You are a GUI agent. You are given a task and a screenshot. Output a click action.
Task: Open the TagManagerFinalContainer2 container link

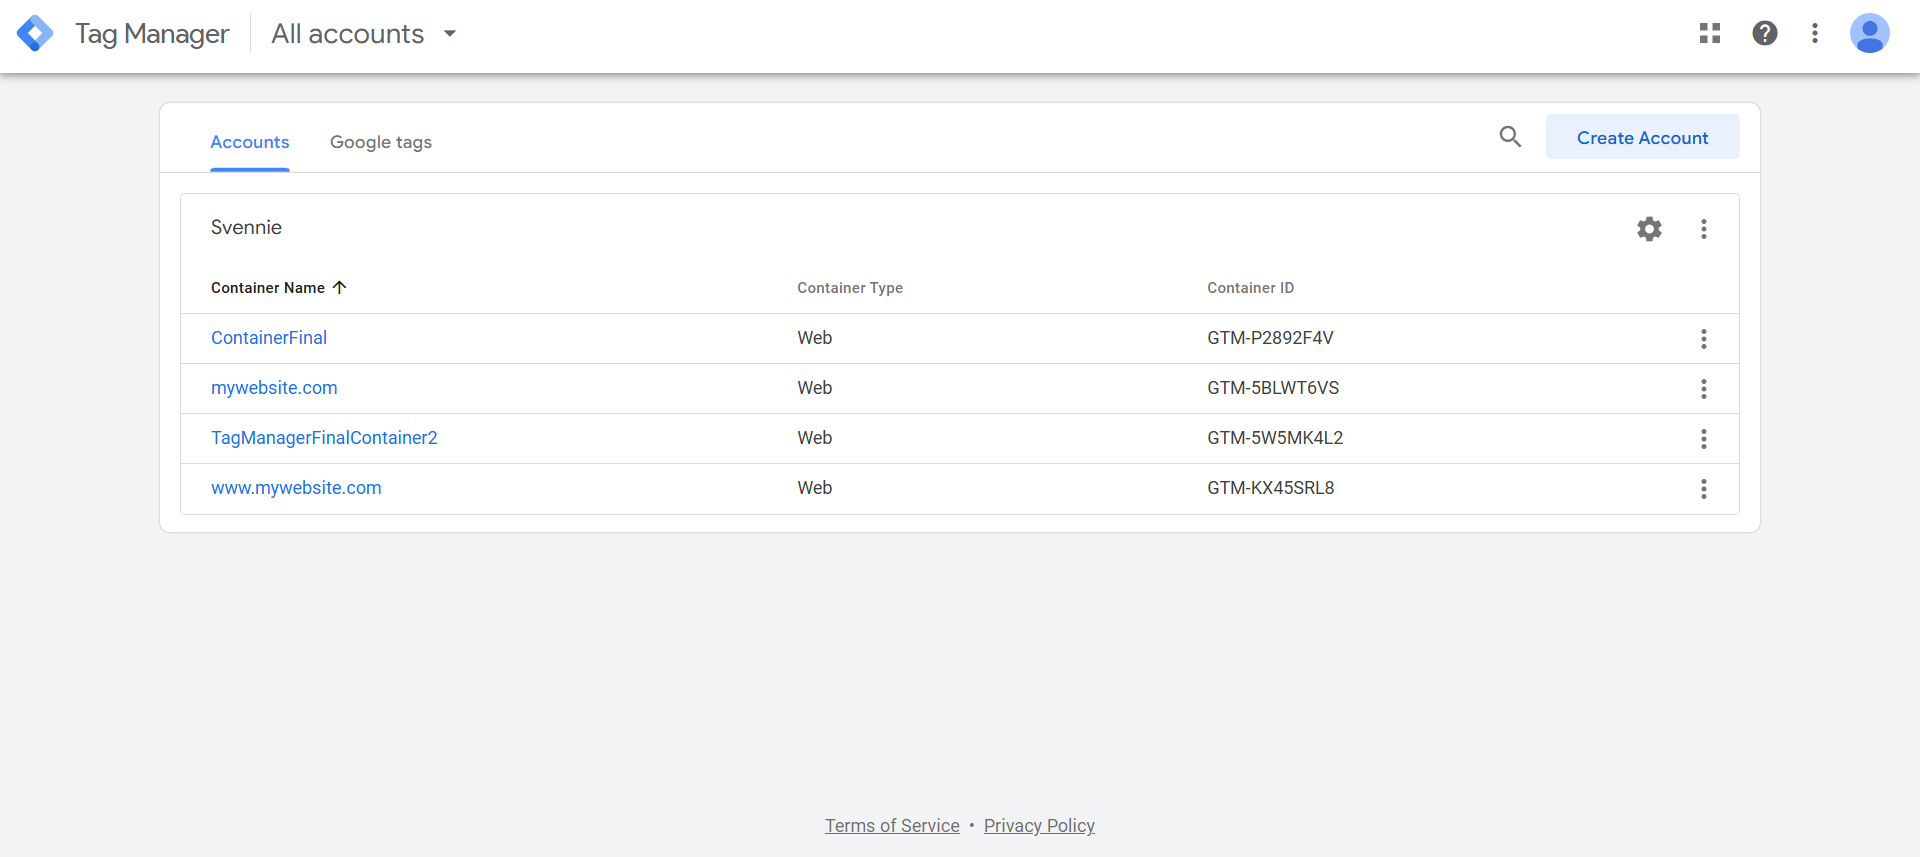coord(324,438)
